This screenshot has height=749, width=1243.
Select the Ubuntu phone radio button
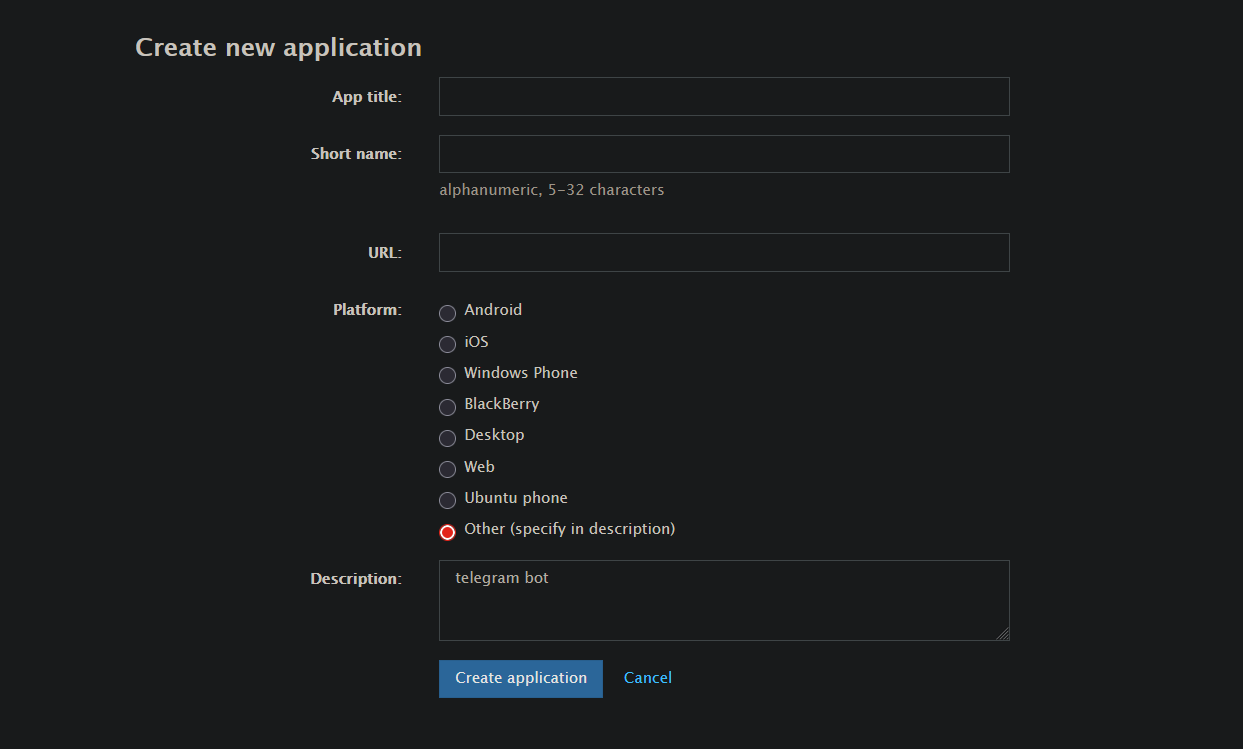coord(447,500)
